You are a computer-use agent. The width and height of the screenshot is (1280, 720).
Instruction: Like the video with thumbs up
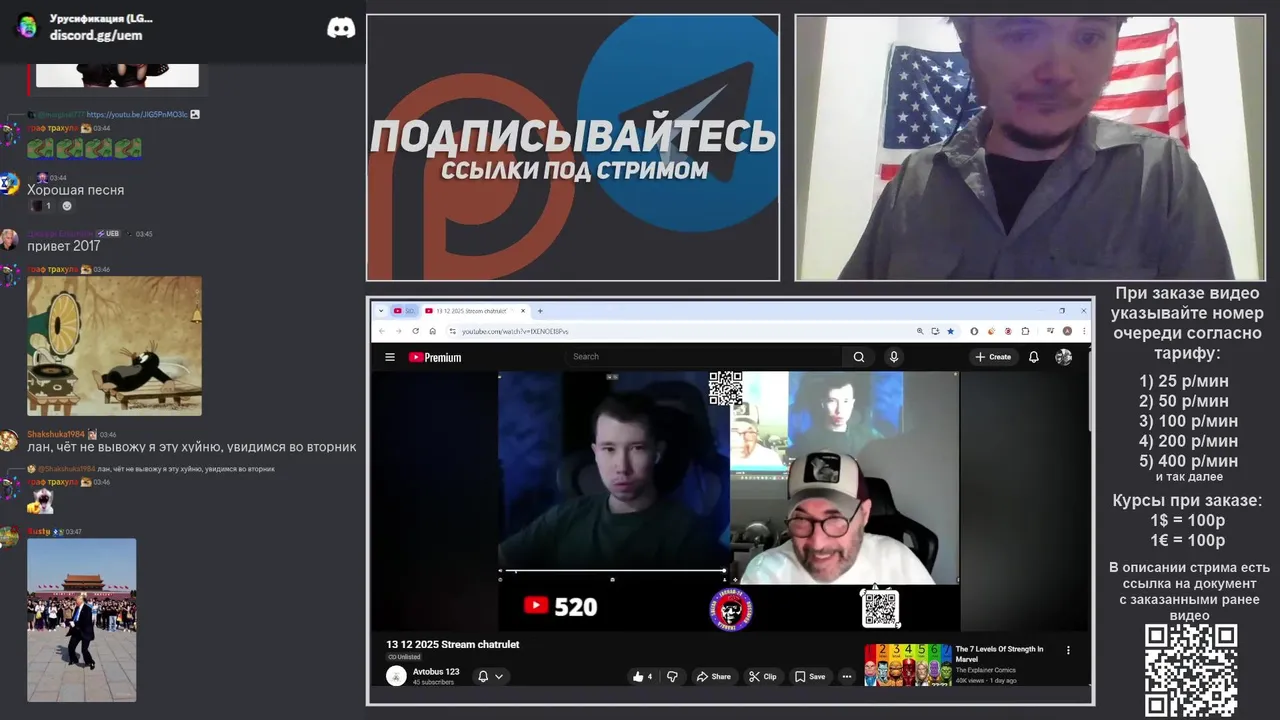(x=641, y=677)
